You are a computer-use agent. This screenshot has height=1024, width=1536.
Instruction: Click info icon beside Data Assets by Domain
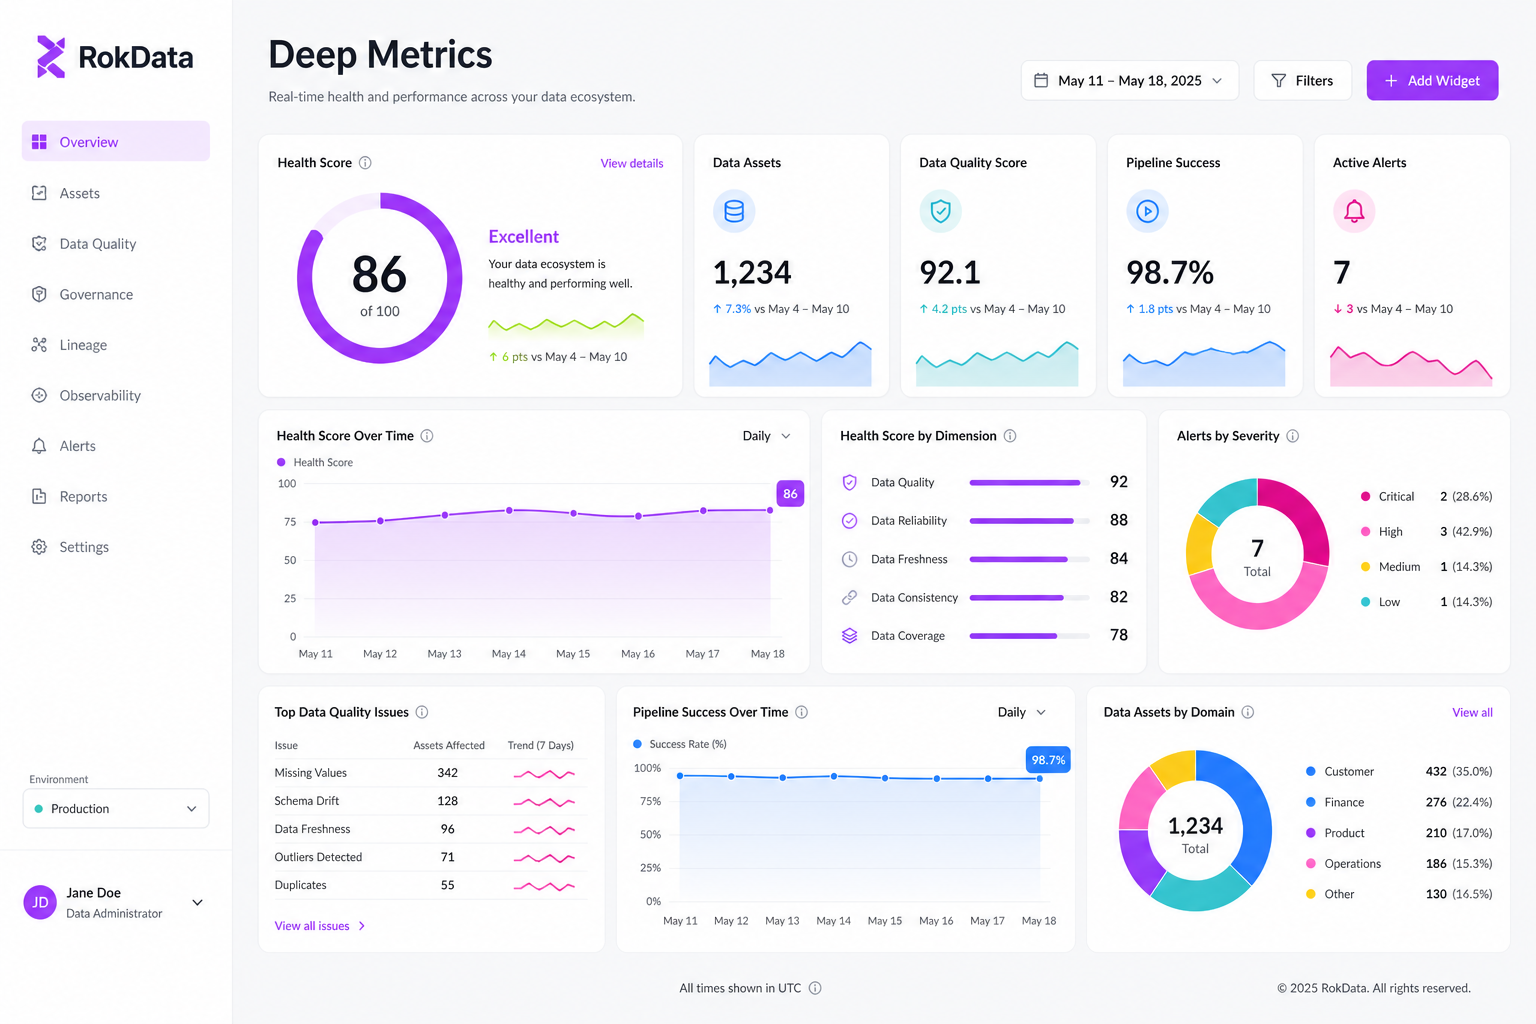click(1248, 712)
